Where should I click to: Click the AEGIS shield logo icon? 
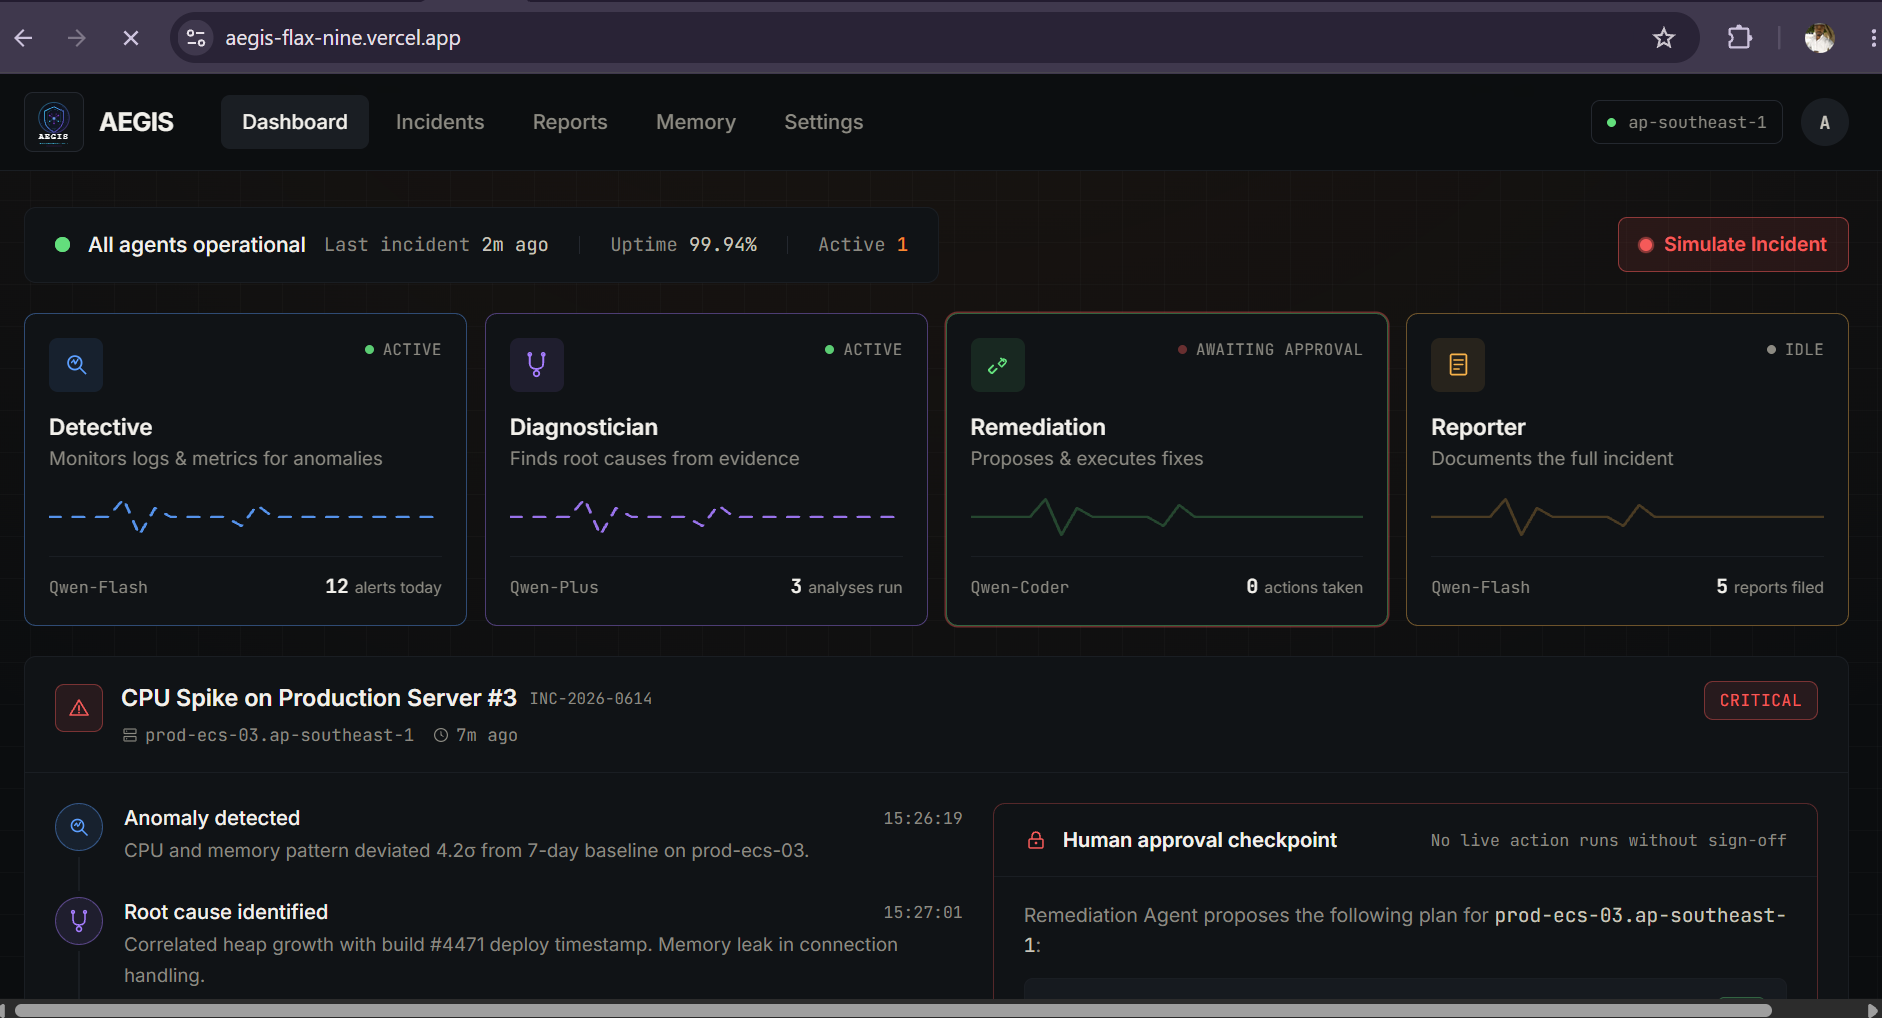point(54,122)
